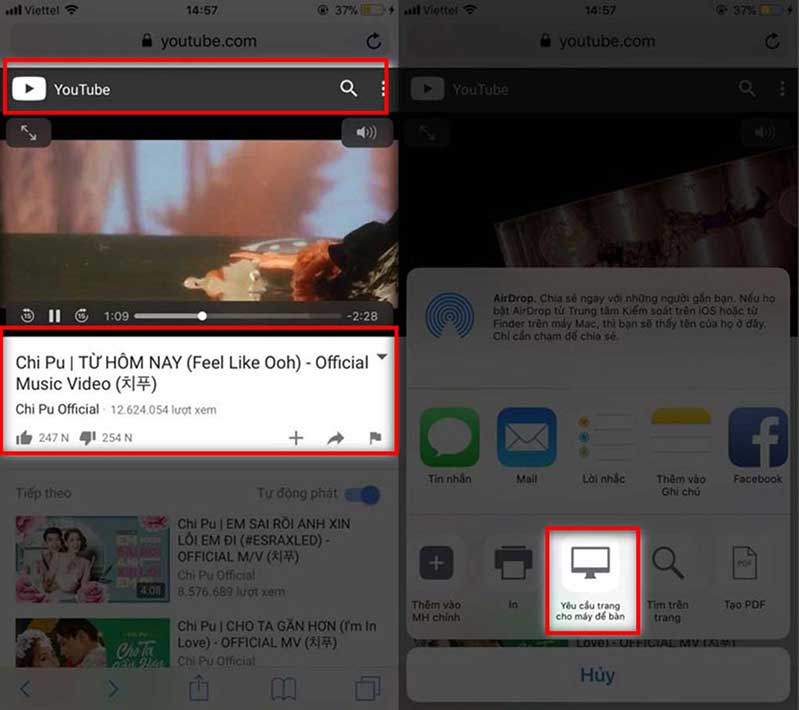Image resolution: width=799 pixels, height=710 pixels.
Task: Open the EM SAI RỒI ANH XIN LỖI title
Action: pos(264,540)
